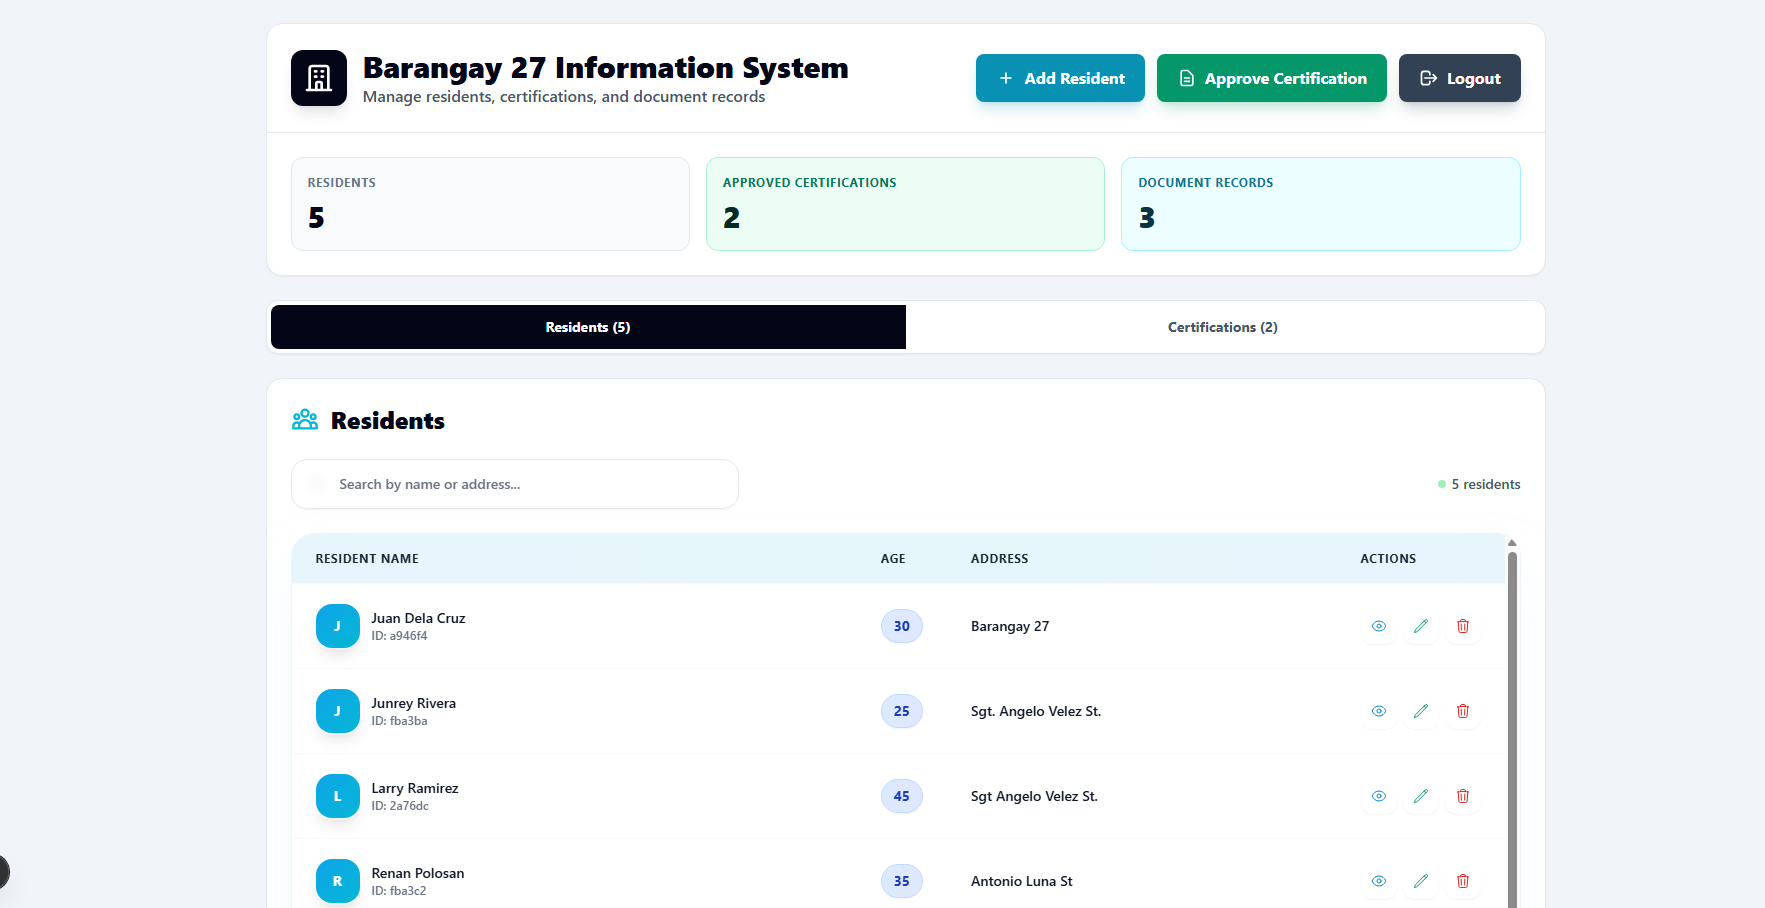Click age badge 30
This screenshot has height=908, width=1765.
pyautogui.click(x=902, y=626)
